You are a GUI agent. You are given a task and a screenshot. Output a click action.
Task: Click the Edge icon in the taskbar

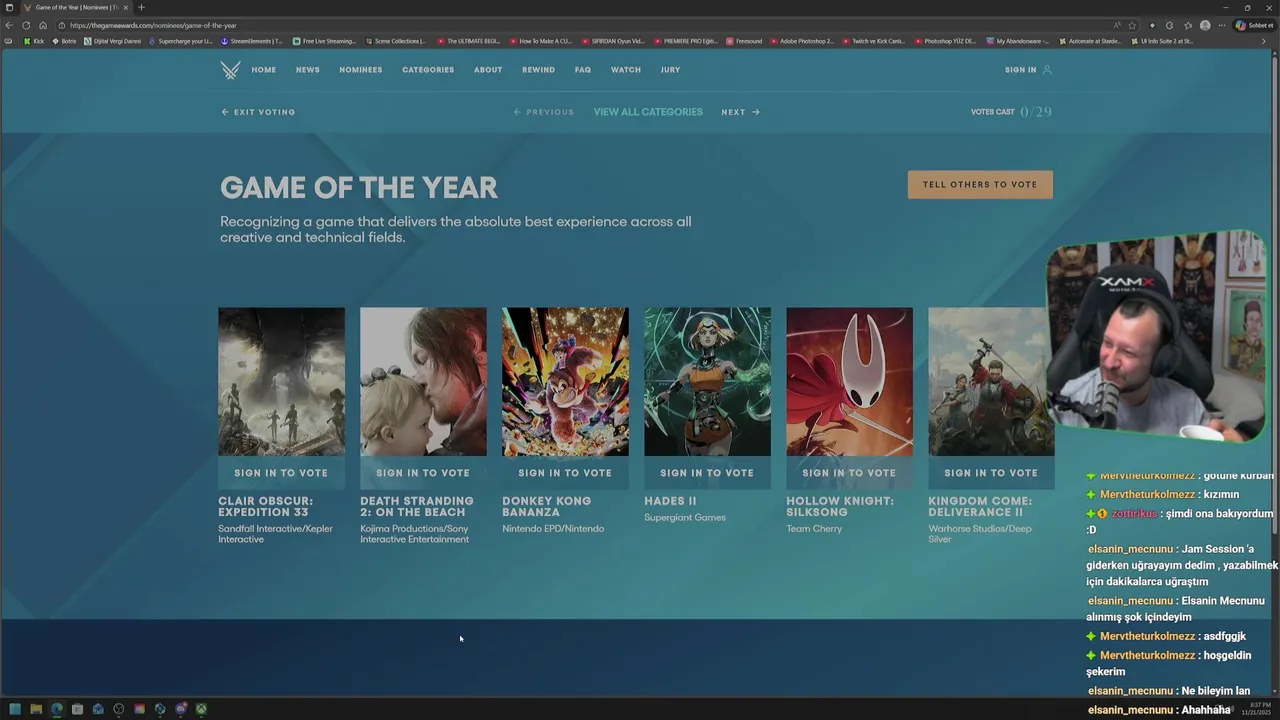[56, 709]
